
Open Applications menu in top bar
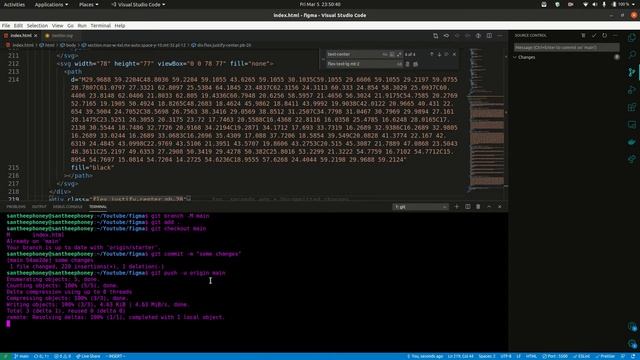51,4
